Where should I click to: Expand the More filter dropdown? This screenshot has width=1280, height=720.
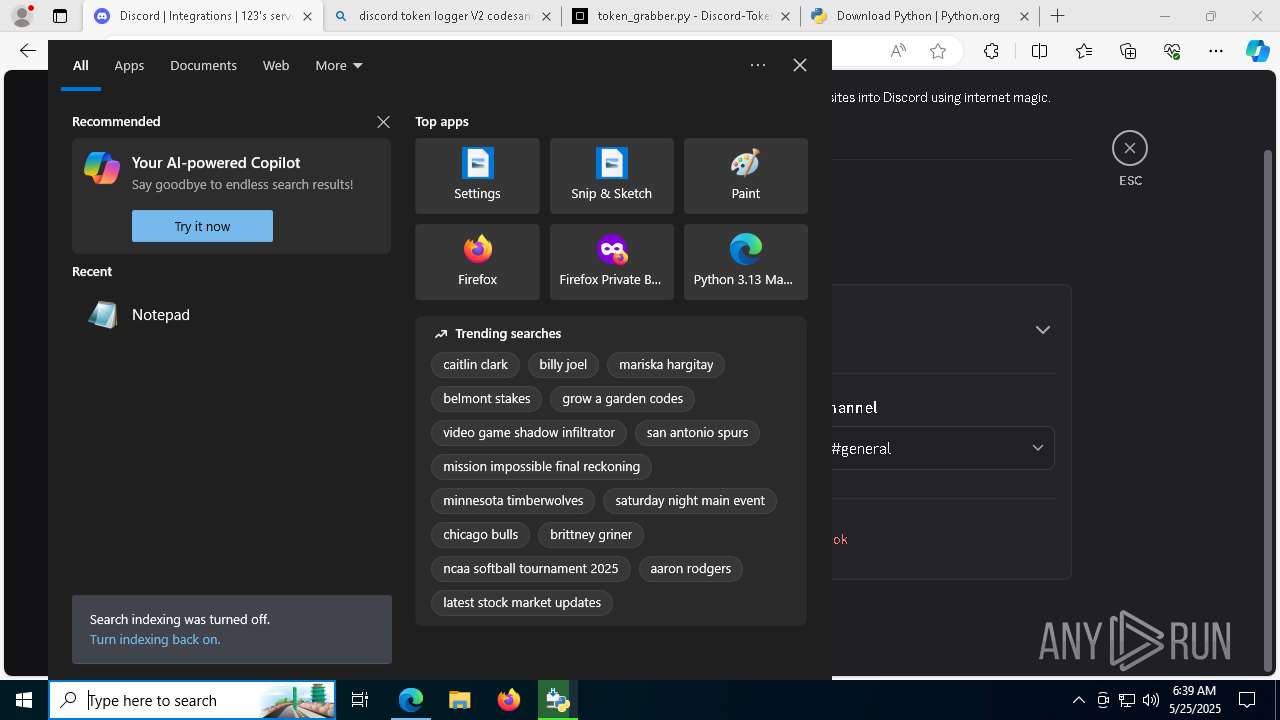[339, 65]
